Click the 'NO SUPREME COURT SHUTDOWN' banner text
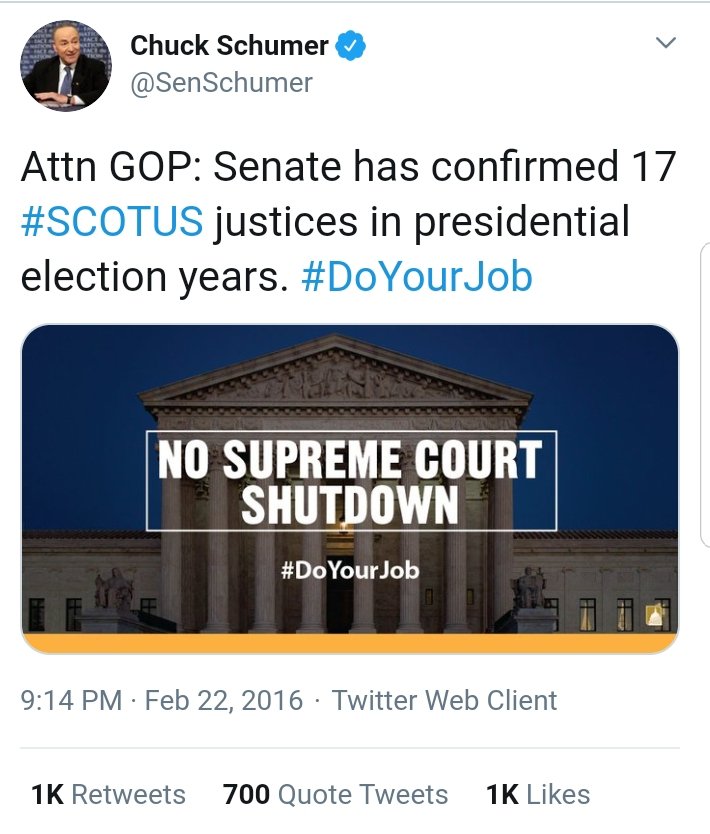Screen dimensions: 710x834 pyautogui.click(x=350, y=480)
